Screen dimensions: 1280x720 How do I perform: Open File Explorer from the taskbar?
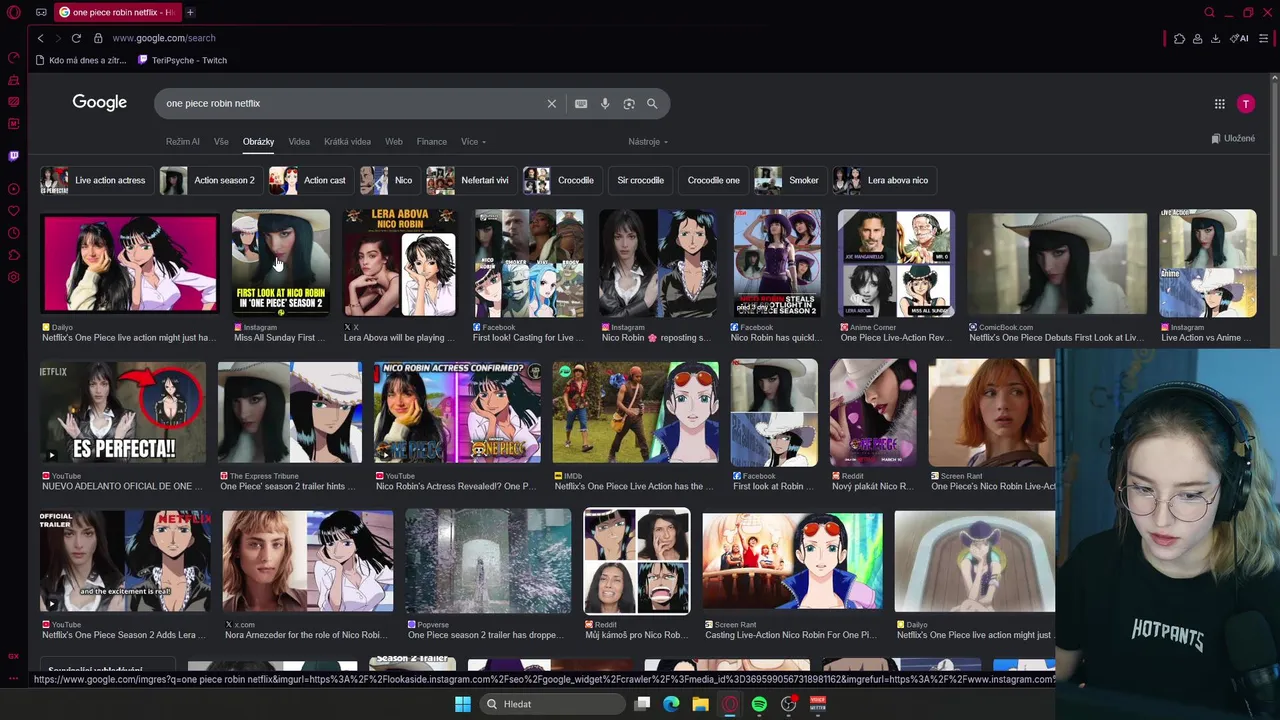[x=700, y=704]
